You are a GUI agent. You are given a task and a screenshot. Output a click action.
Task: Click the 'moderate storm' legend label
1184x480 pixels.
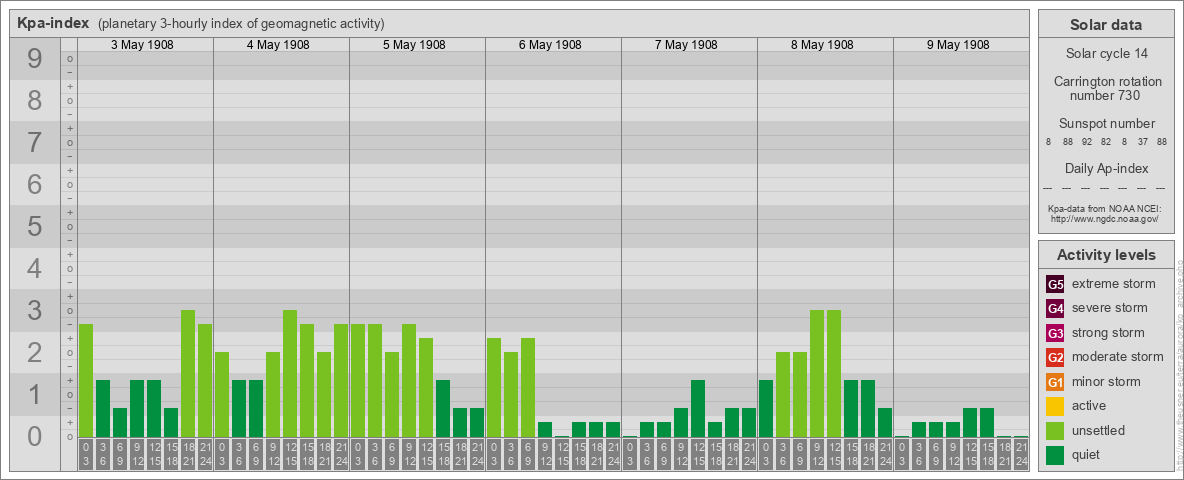click(x=1118, y=356)
